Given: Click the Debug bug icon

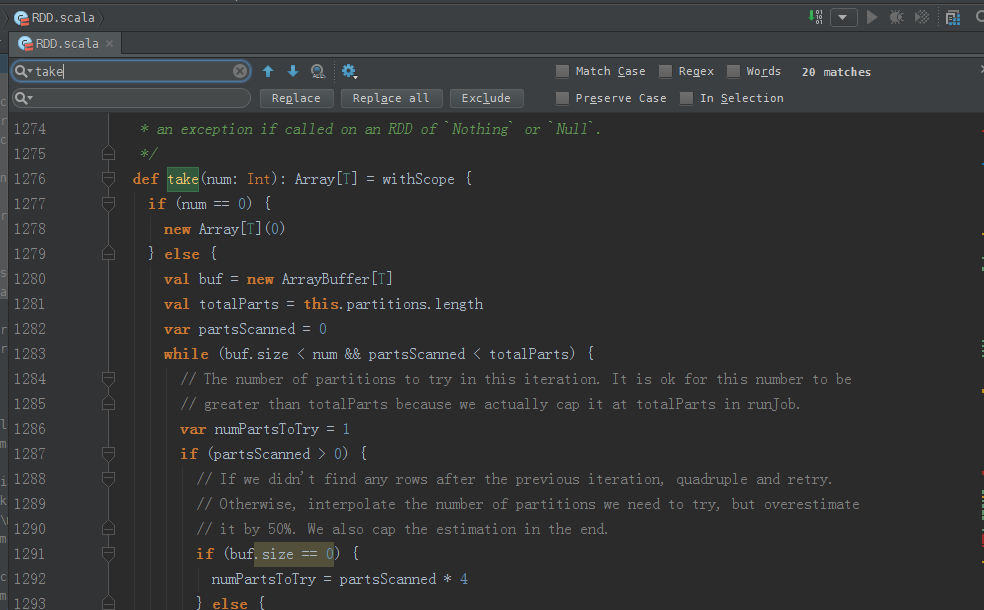Looking at the screenshot, I should [897, 17].
